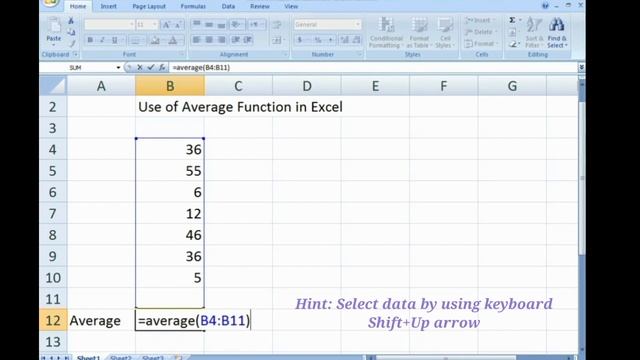This screenshot has height=360, width=640.
Task: Click the Increase Font Size icon
Action: [x=167, y=25]
